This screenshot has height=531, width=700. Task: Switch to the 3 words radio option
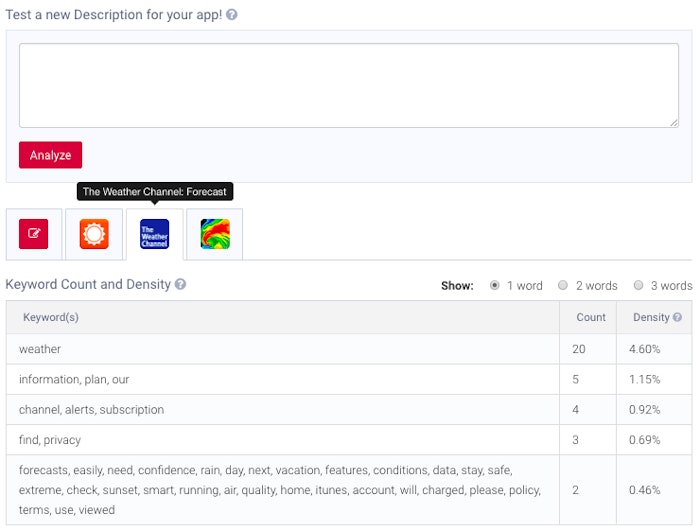point(638,285)
